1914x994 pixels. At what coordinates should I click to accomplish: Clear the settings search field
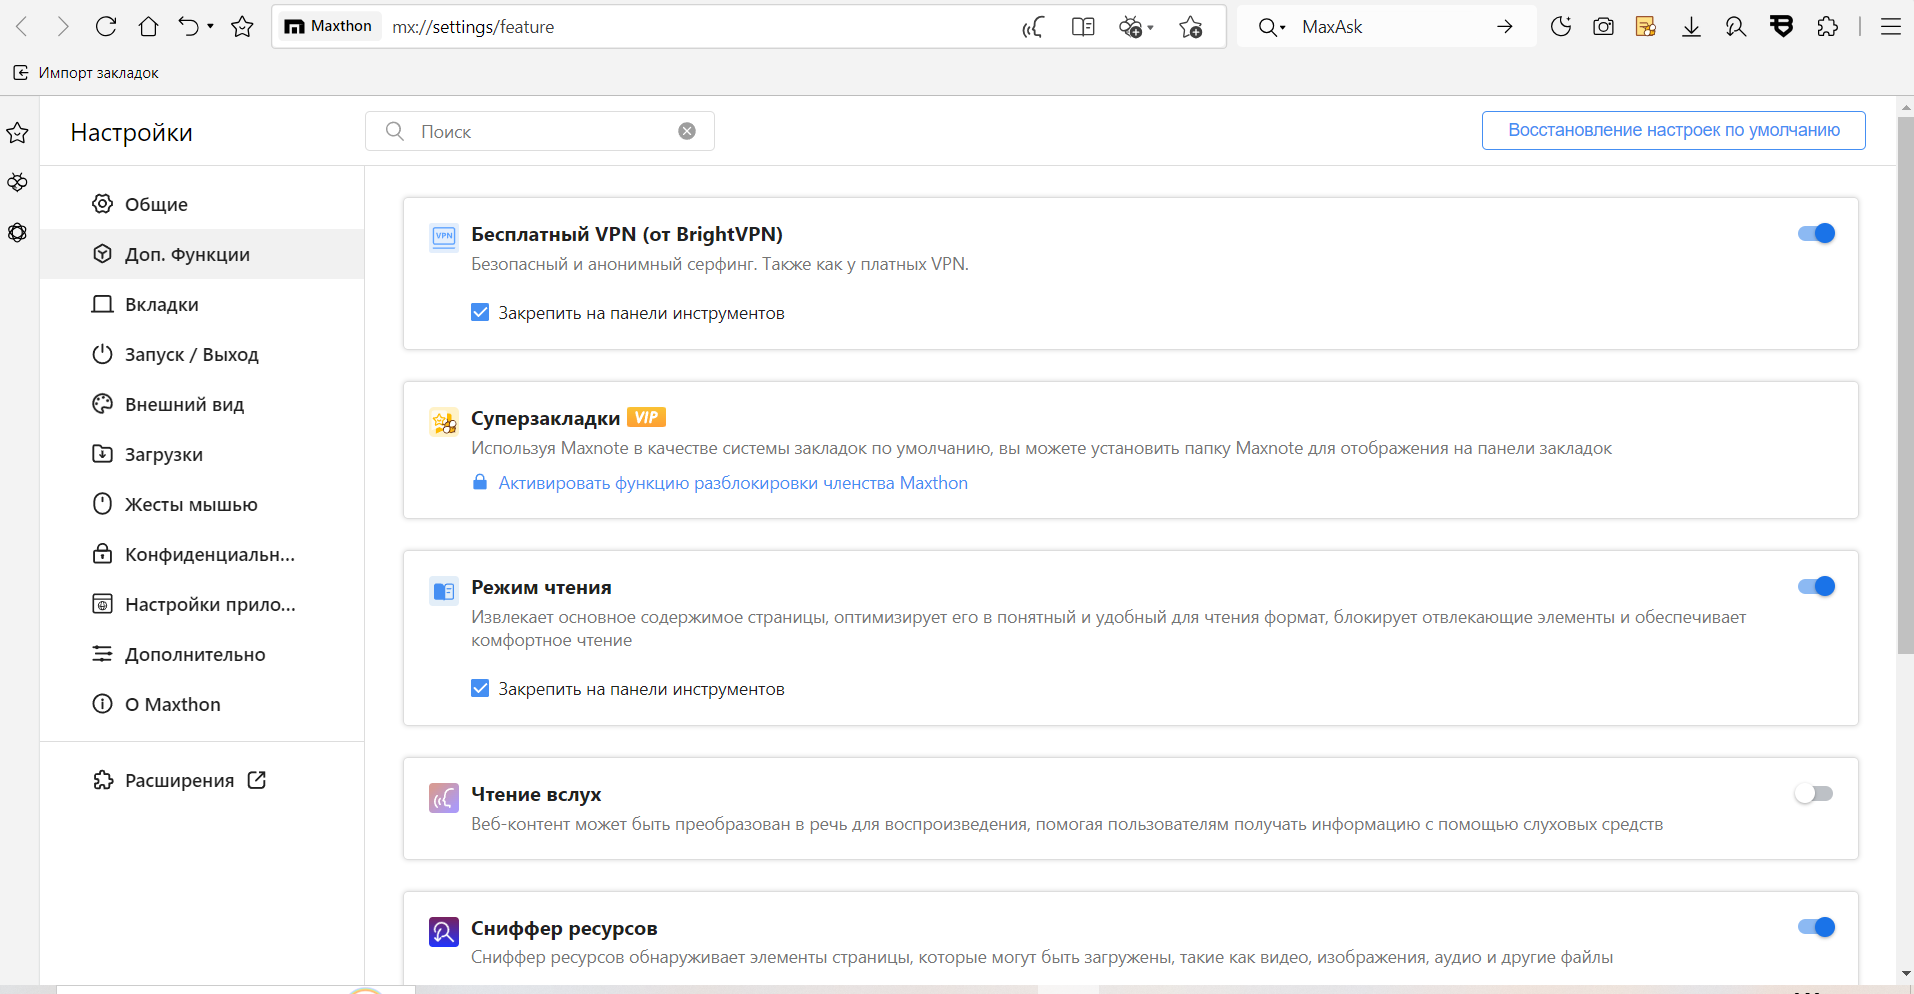point(687,131)
